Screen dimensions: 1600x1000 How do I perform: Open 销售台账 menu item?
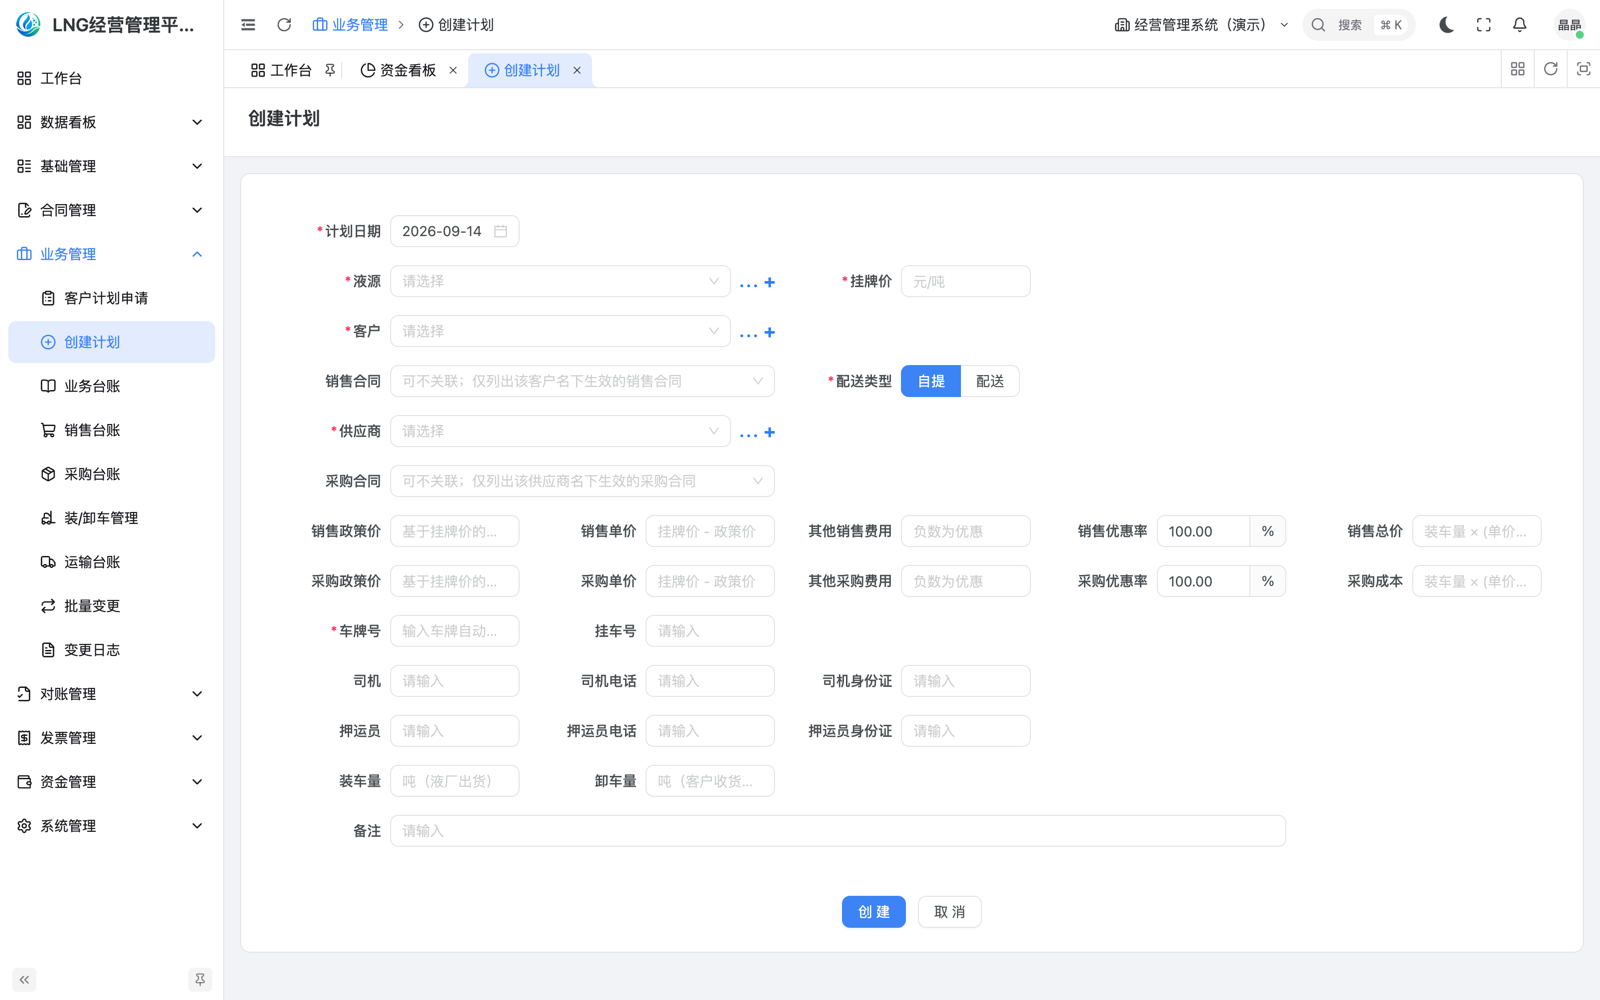click(x=111, y=430)
